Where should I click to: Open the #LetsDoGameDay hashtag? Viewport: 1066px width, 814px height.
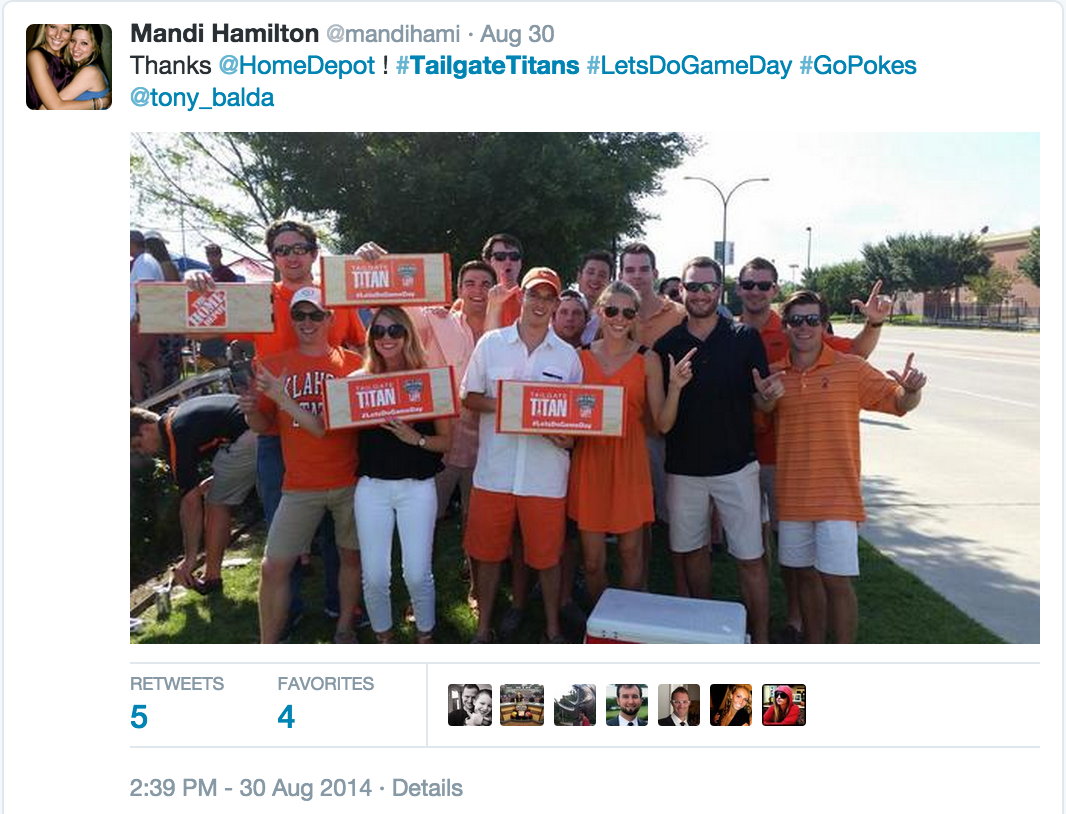[x=689, y=65]
